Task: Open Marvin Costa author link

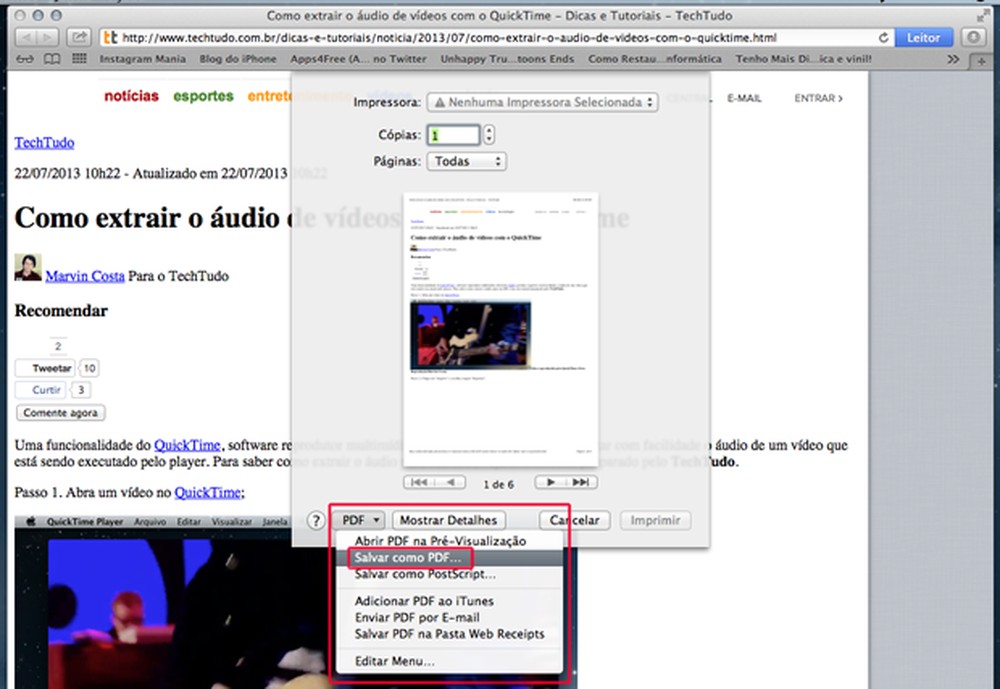Action: (x=85, y=276)
